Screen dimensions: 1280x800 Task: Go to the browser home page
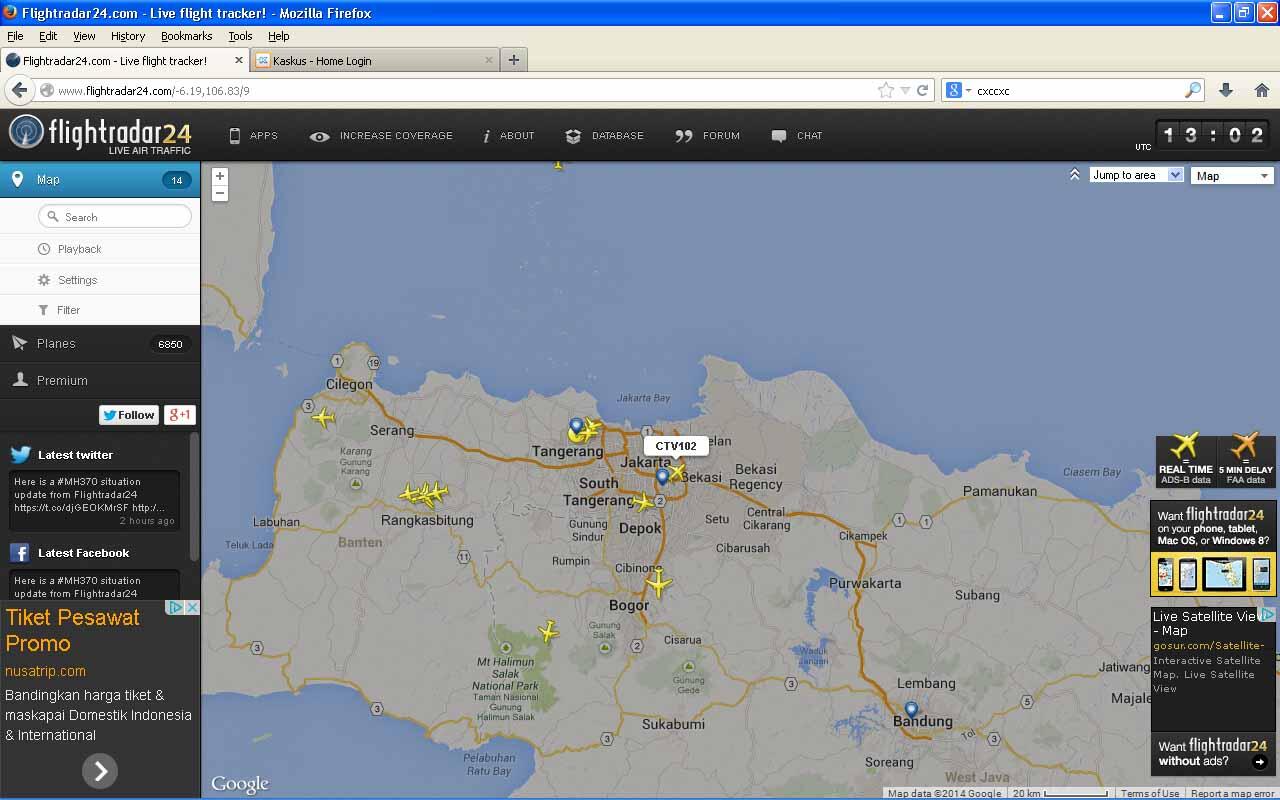pos(1261,90)
